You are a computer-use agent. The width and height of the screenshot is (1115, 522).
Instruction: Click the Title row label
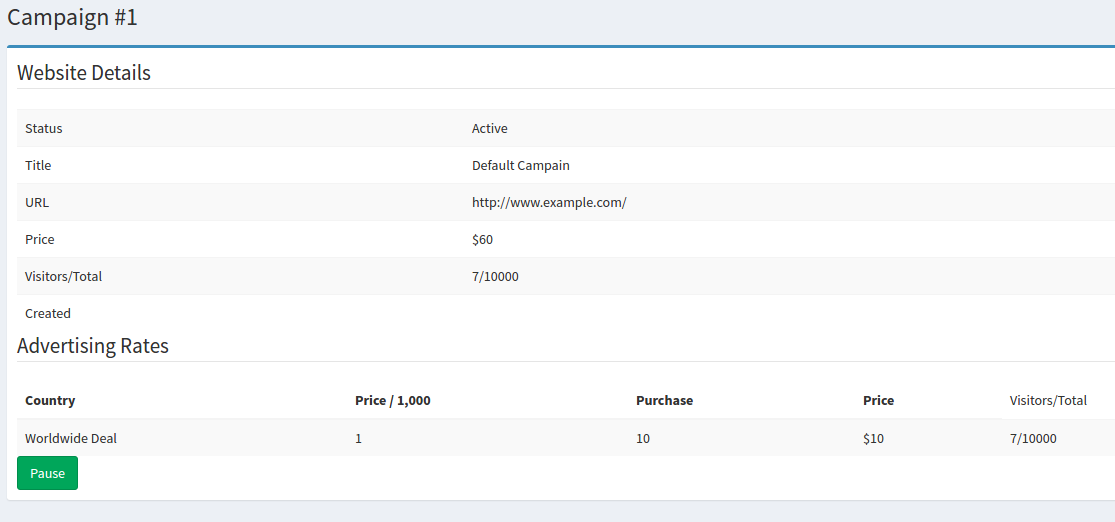[x=38, y=165]
